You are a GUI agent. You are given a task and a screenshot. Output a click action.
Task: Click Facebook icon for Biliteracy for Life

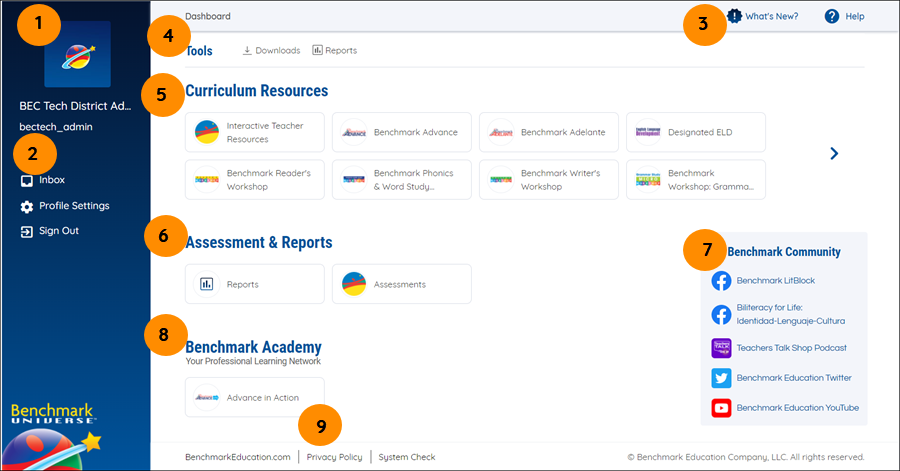pyautogui.click(x=721, y=314)
